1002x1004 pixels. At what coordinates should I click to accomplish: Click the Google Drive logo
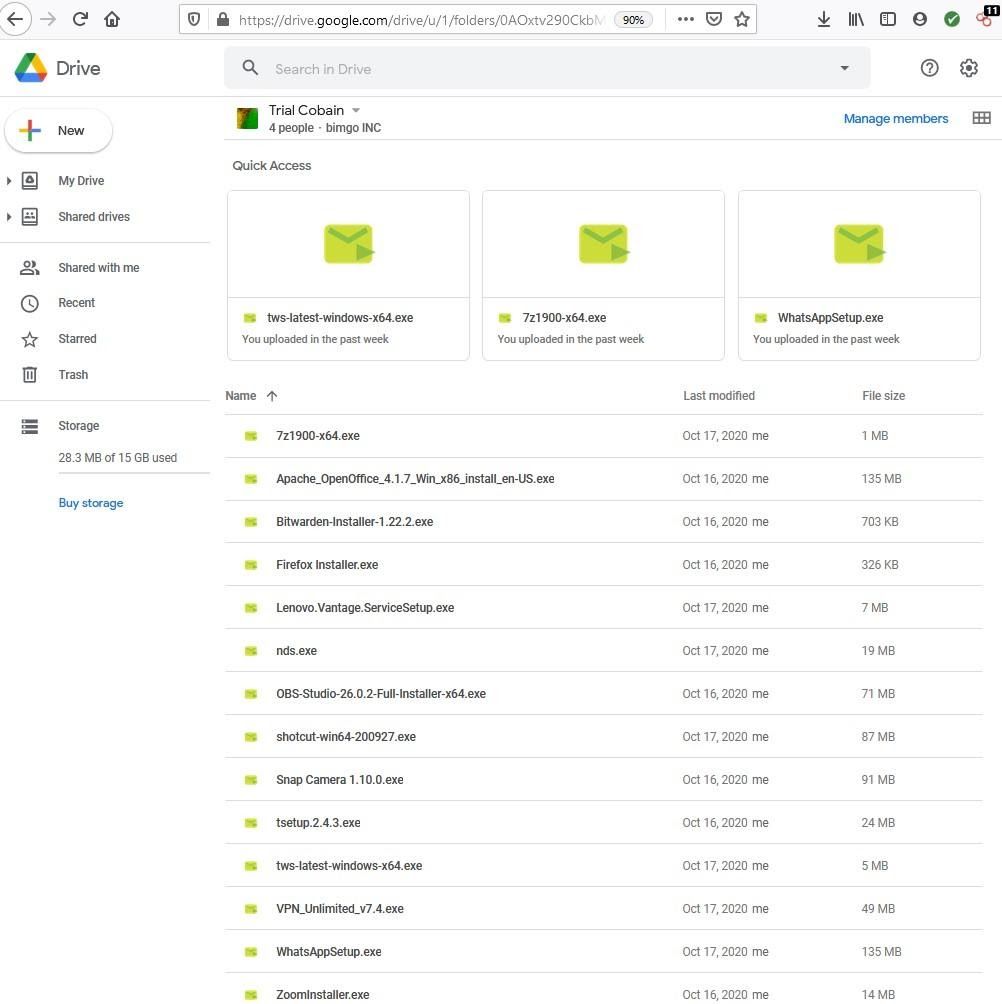31,68
